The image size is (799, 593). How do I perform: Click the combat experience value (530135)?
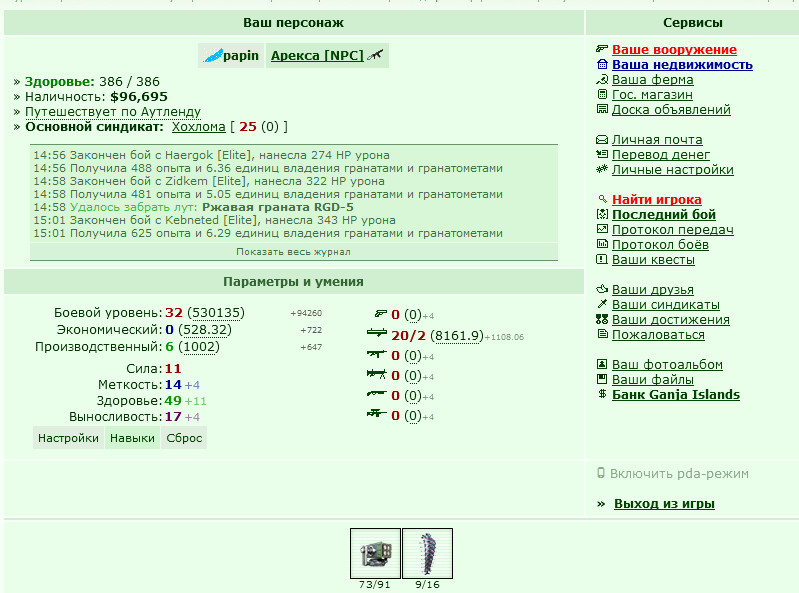[x=216, y=312]
